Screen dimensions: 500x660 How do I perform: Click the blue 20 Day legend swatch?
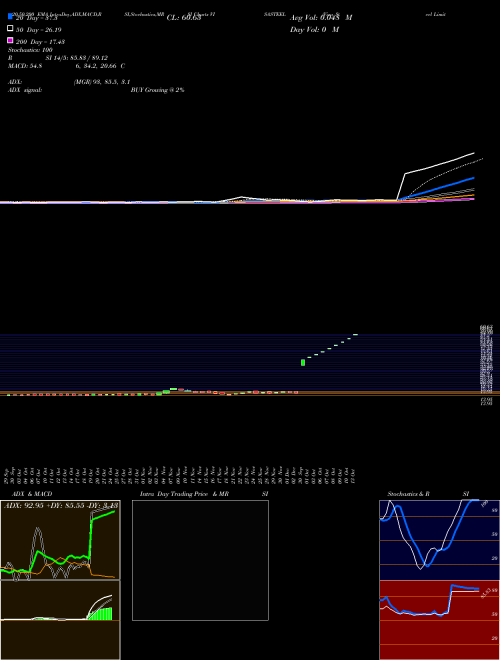click(11, 16)
